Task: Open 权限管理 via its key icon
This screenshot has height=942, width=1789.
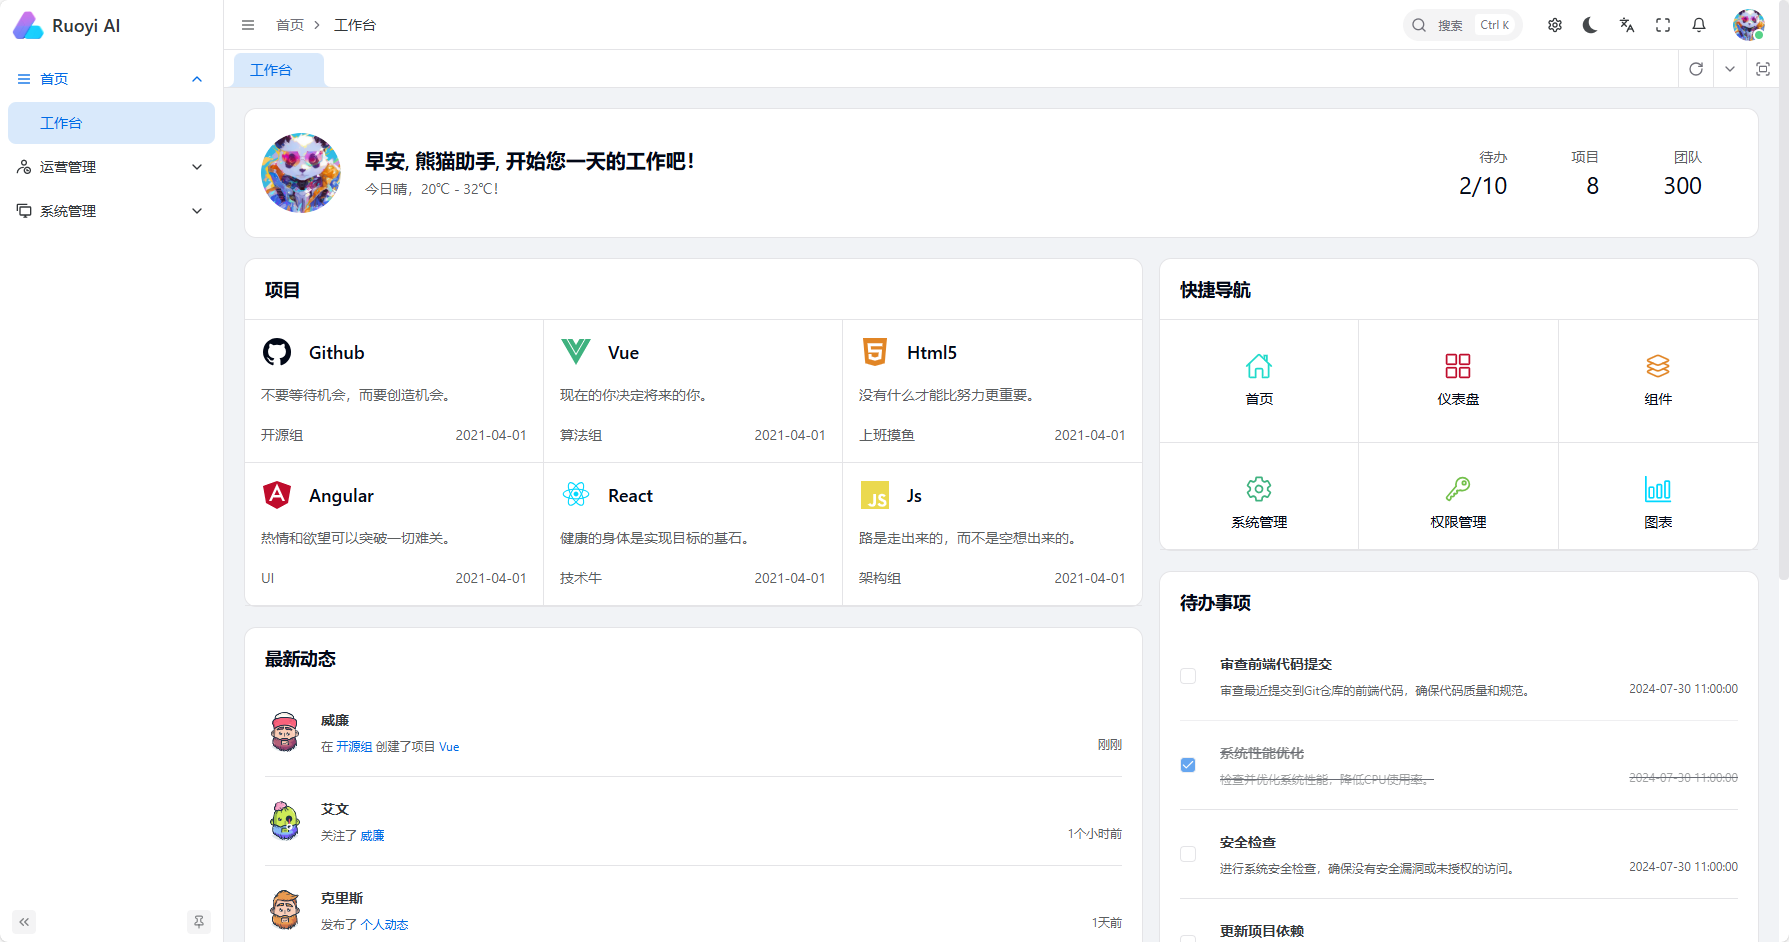Action: [1457, 500]
